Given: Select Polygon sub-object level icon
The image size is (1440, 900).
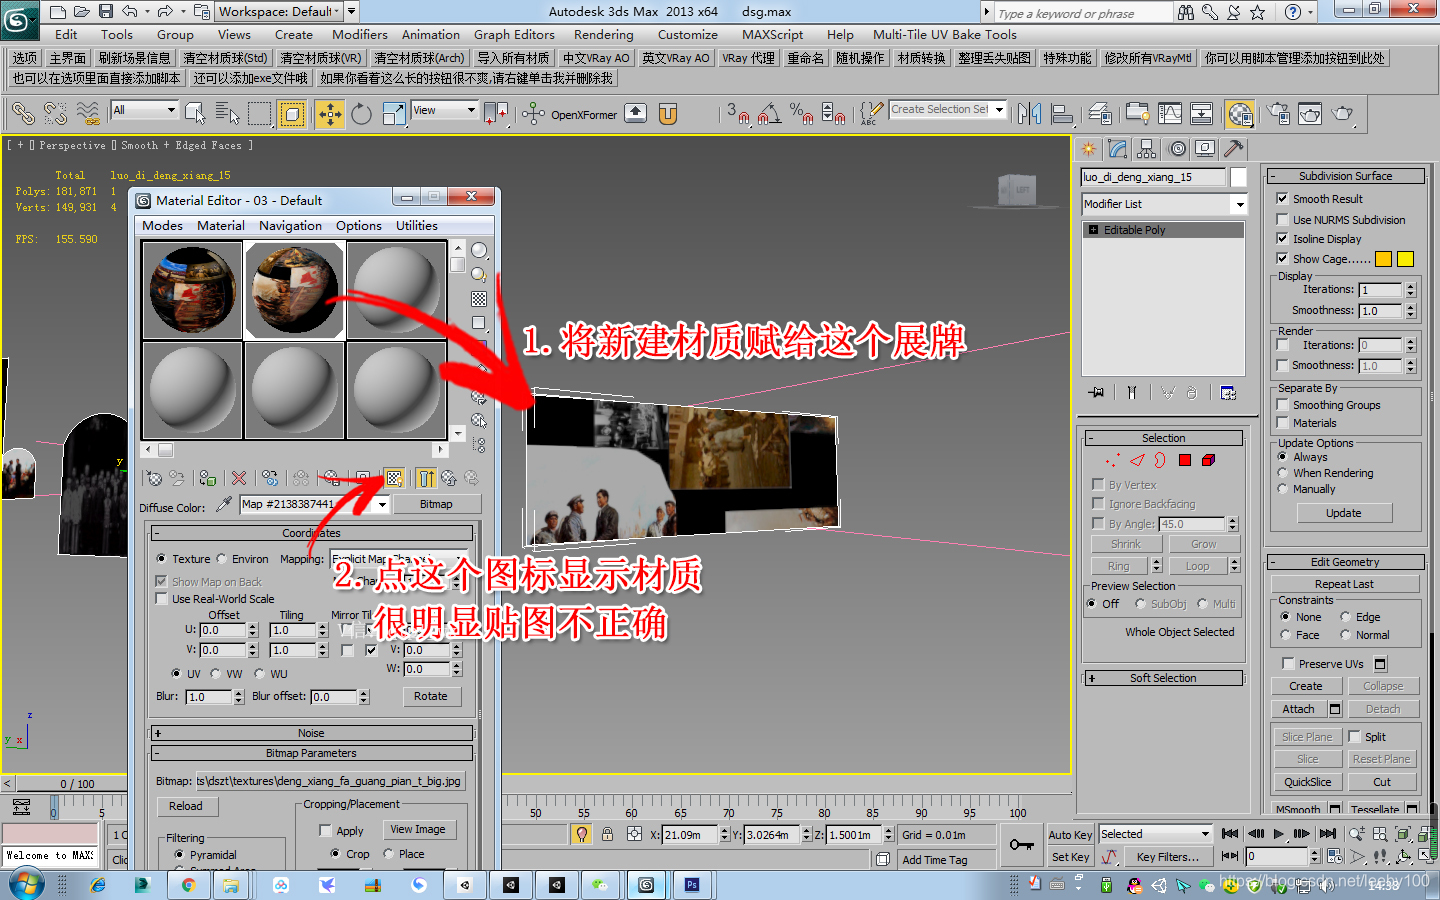Looking at the screenshot, I should point(1185,460).
